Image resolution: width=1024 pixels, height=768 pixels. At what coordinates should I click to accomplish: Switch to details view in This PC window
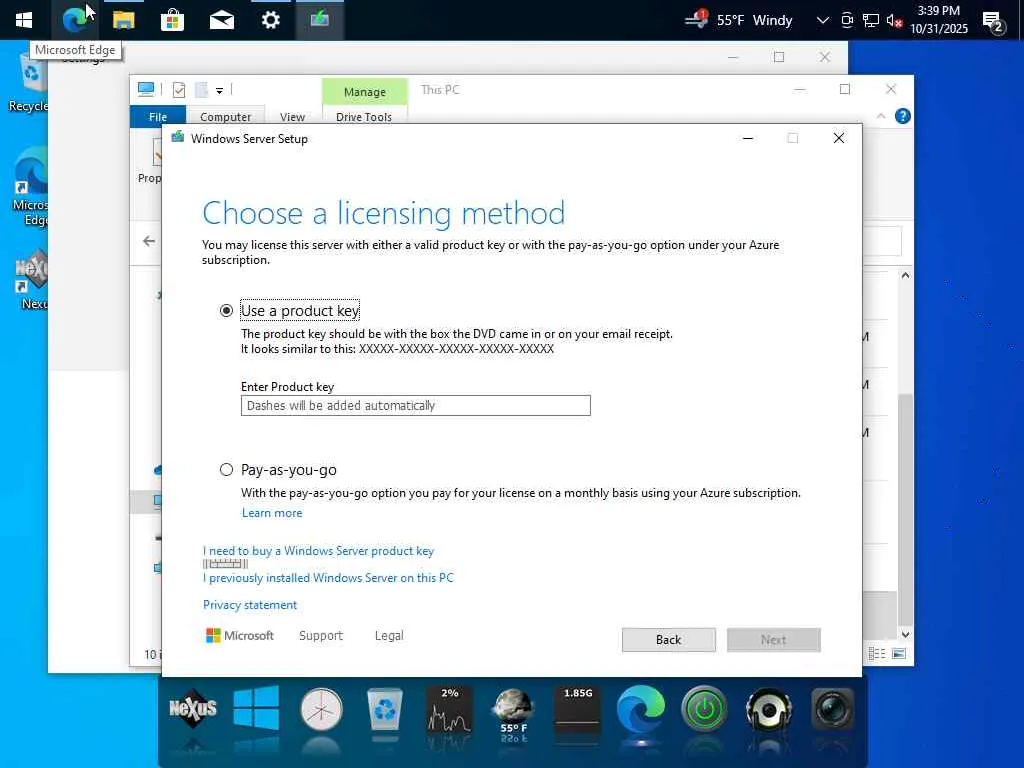[877, 653]
